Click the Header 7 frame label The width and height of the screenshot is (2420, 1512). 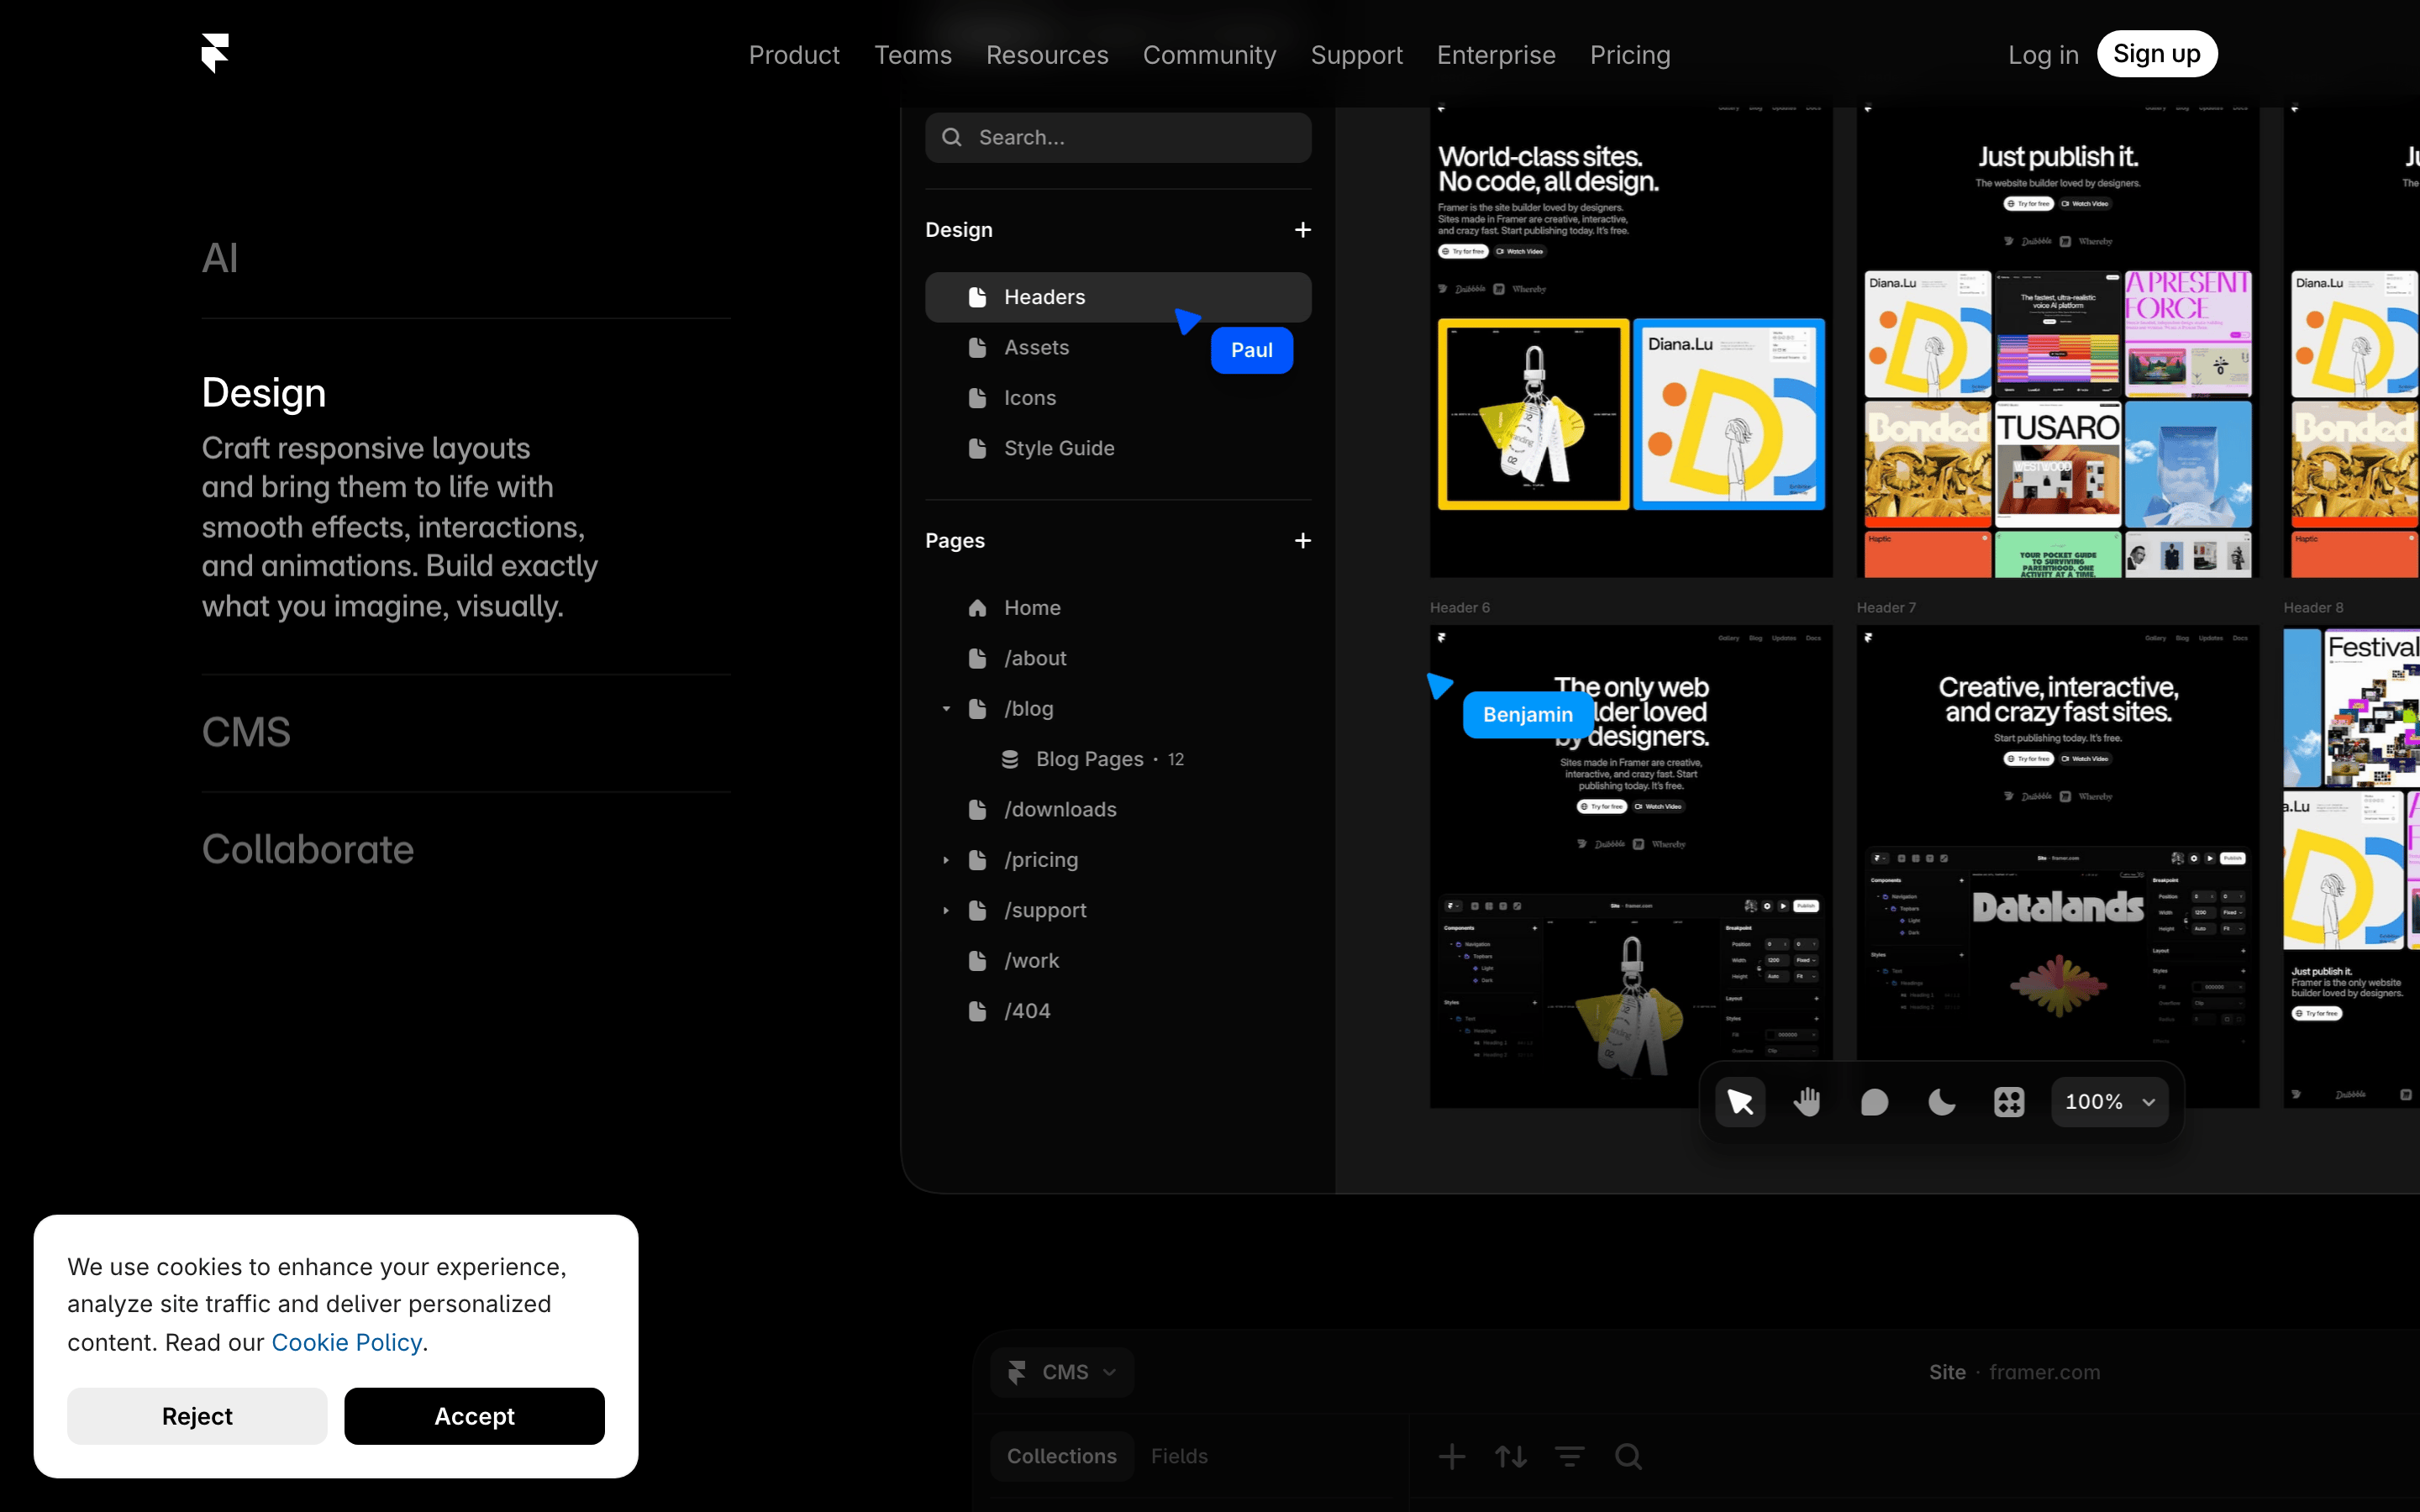[1886, 608]
